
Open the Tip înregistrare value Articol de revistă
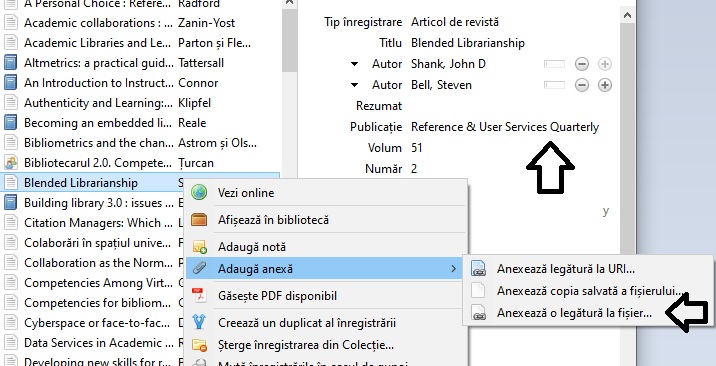pyautogui.click(x=455, y=21)
